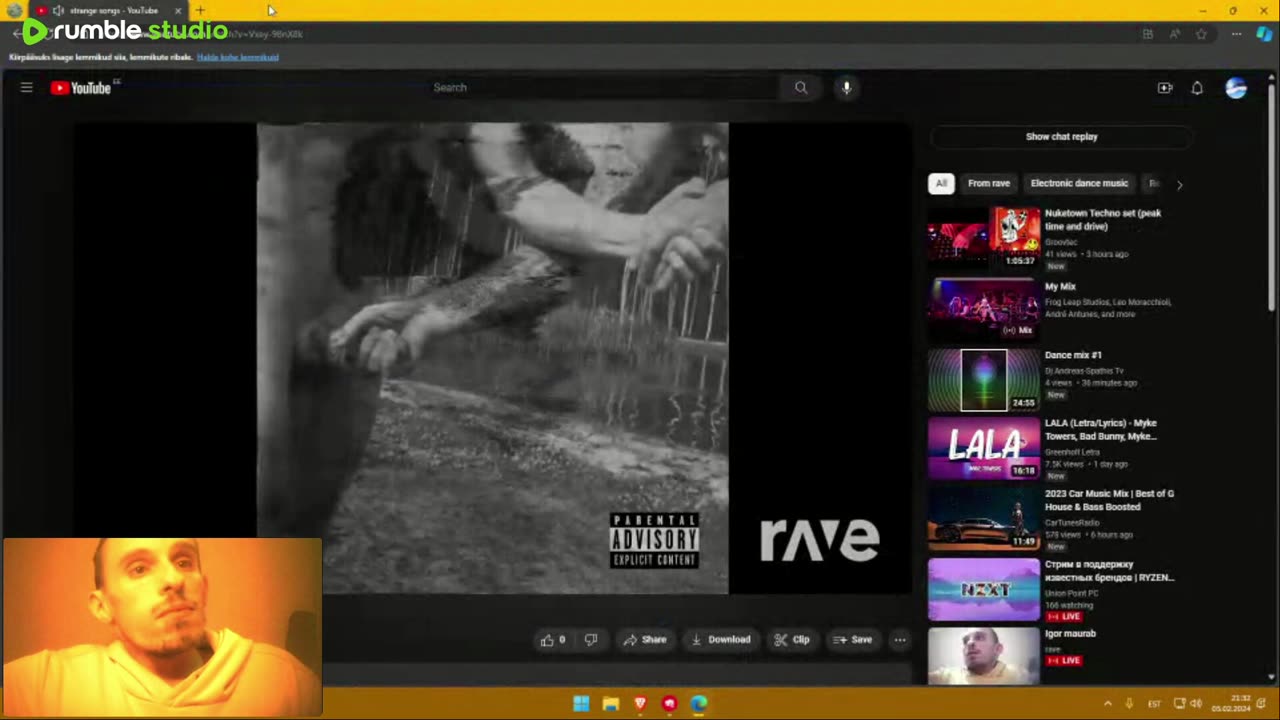Open File Explorer from the taskbar
Viewport: 1280px width, 720px height.
[611, 704]
